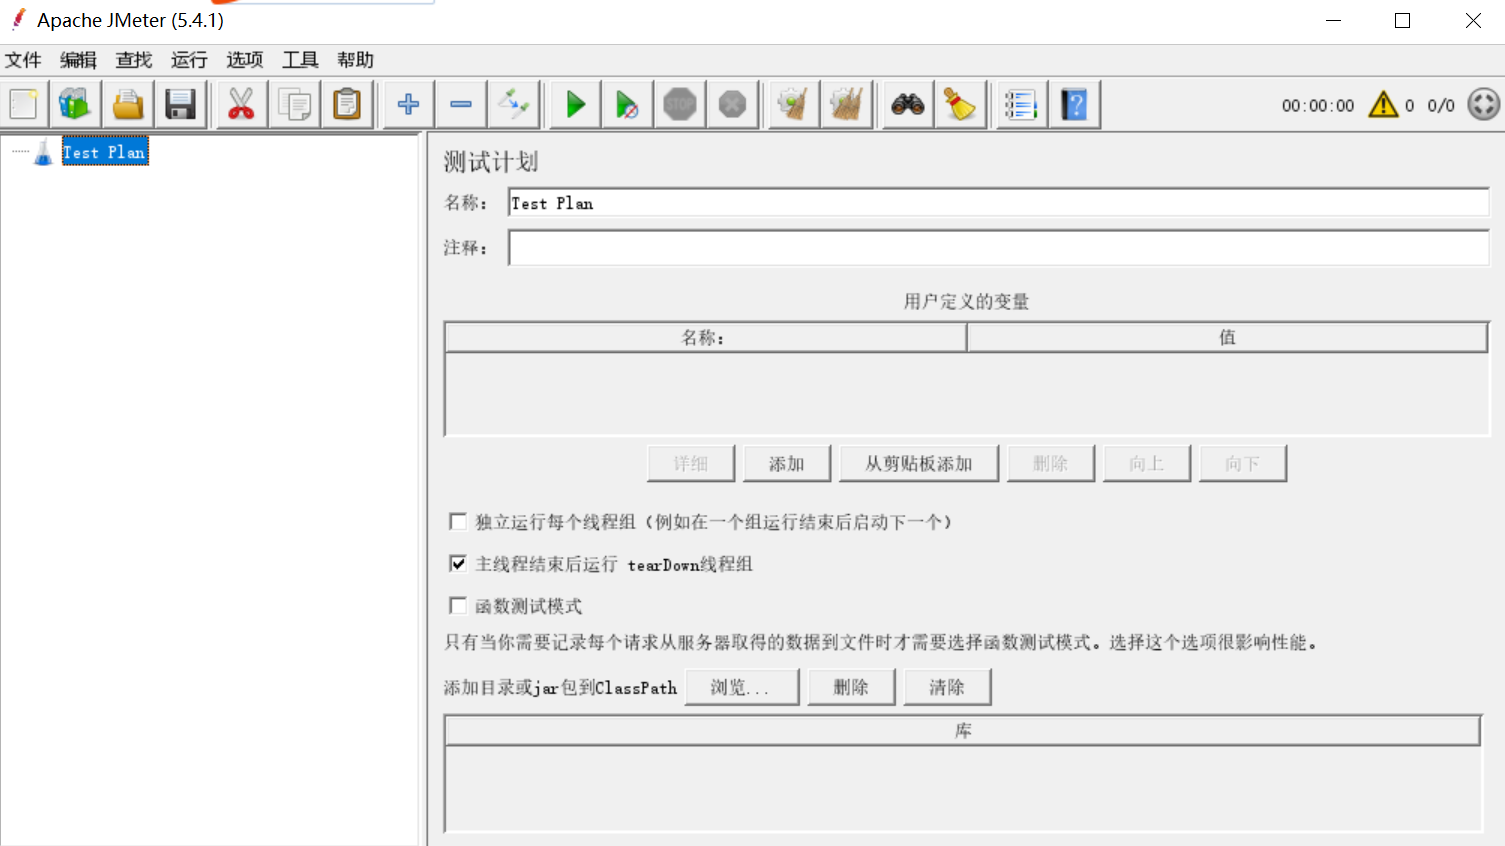Click the Copy icon in toolbar
Image resolution: width=1505 pixels, height=846 pixels.
coord(294,104)
